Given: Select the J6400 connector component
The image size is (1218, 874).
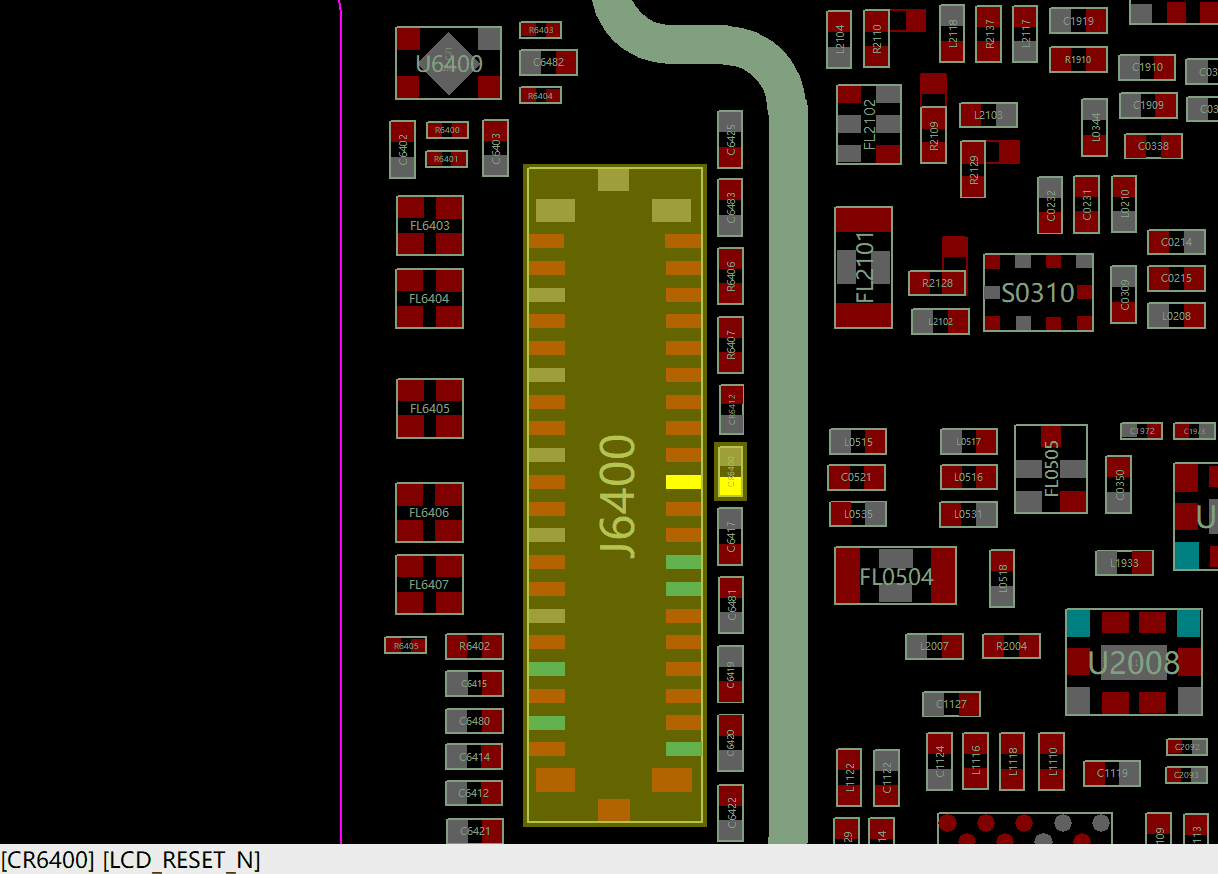Looking at the screenshot, I should coord(615,495).
